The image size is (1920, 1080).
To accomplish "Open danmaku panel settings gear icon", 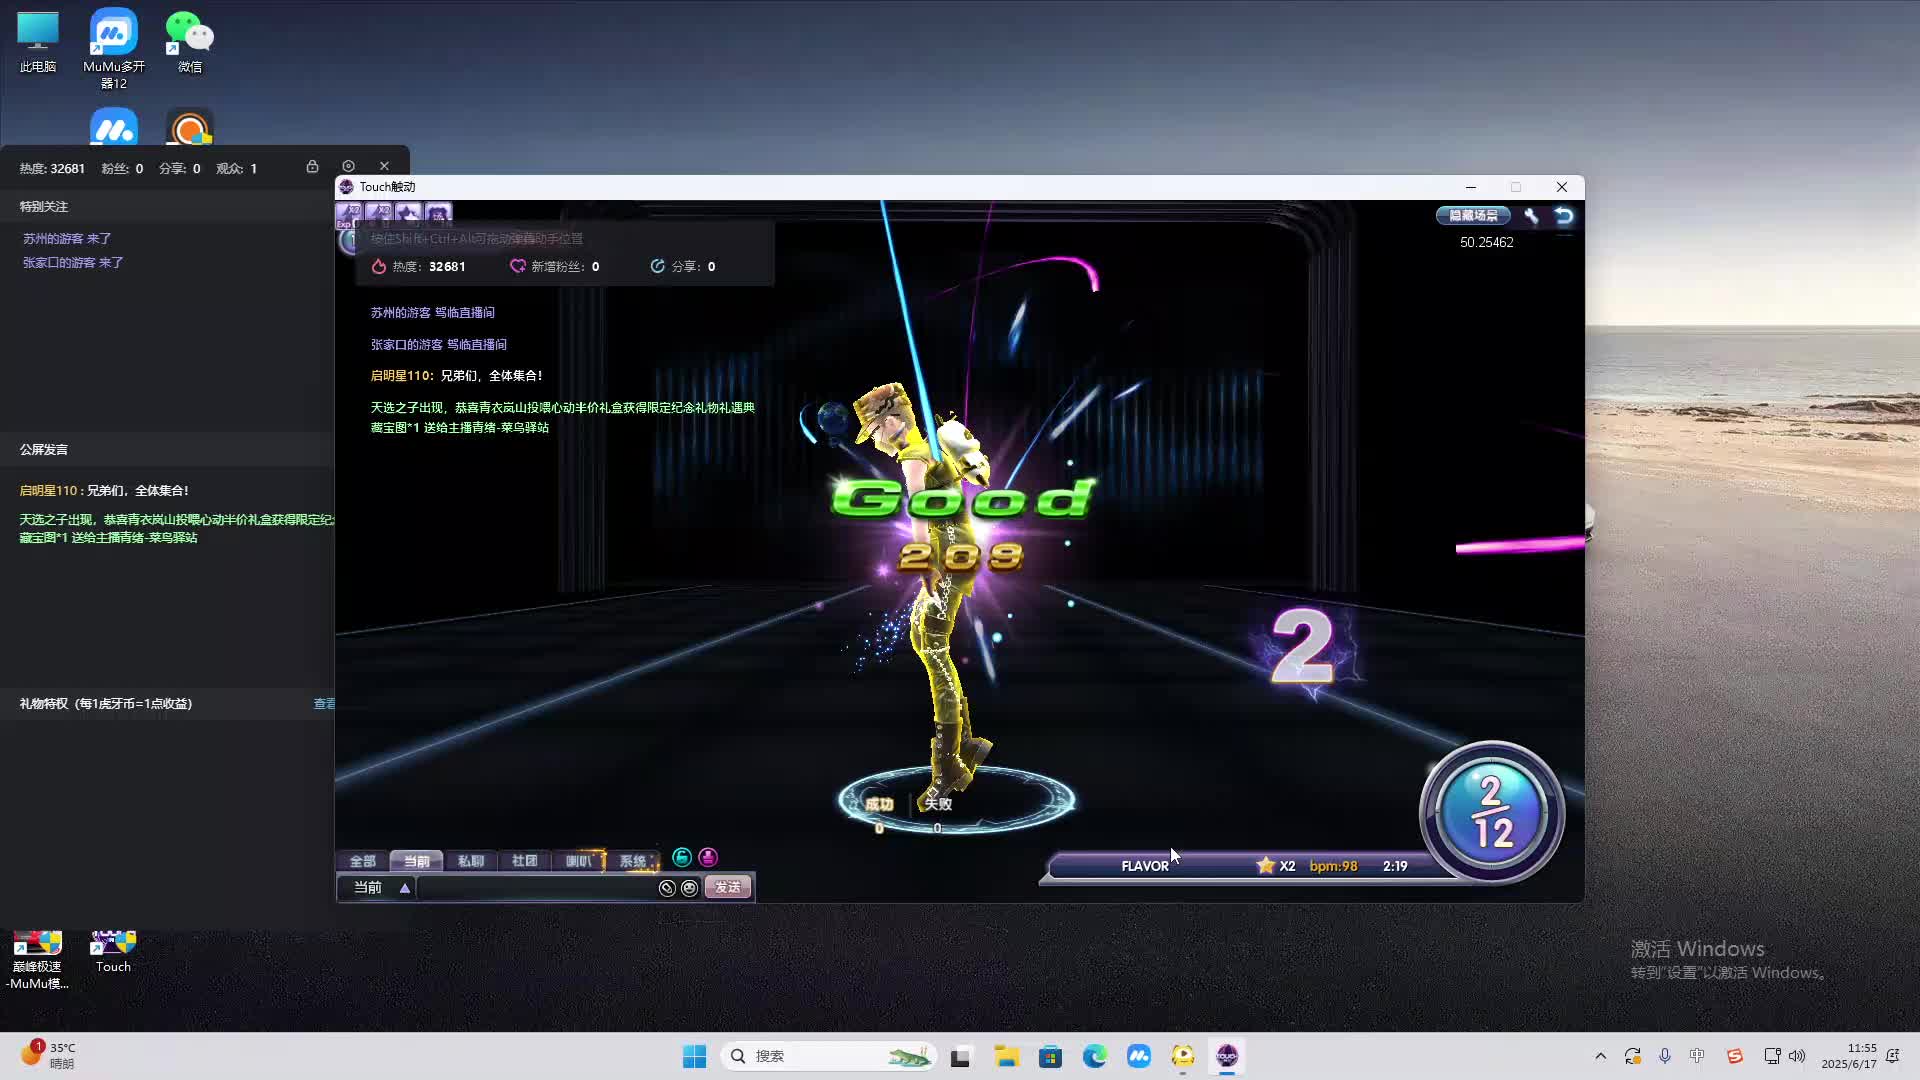I will [x=348, y=167].
